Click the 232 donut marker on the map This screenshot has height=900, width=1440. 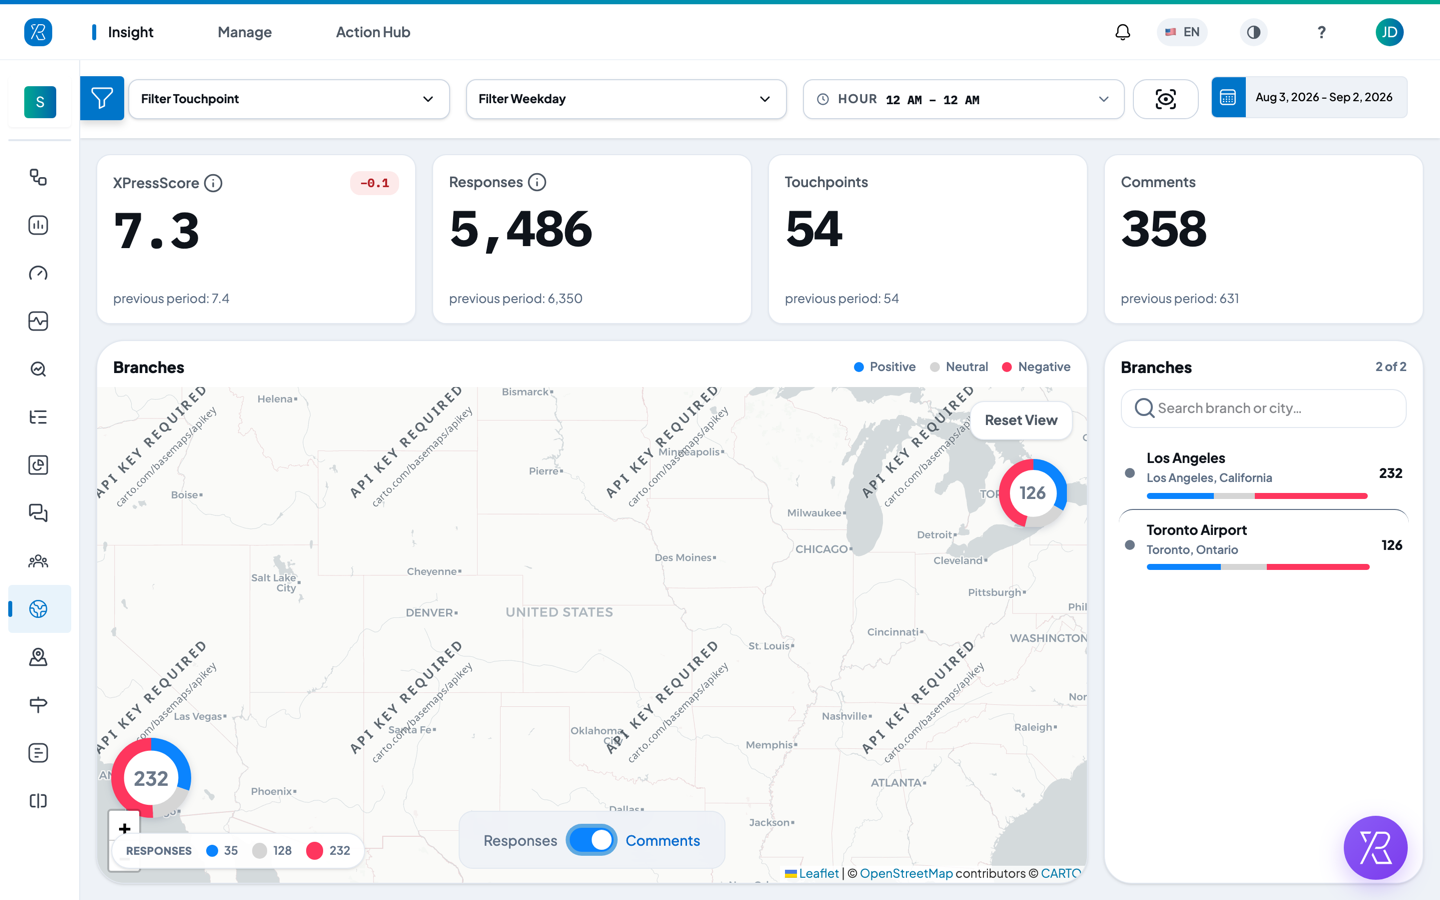(151, 778)
